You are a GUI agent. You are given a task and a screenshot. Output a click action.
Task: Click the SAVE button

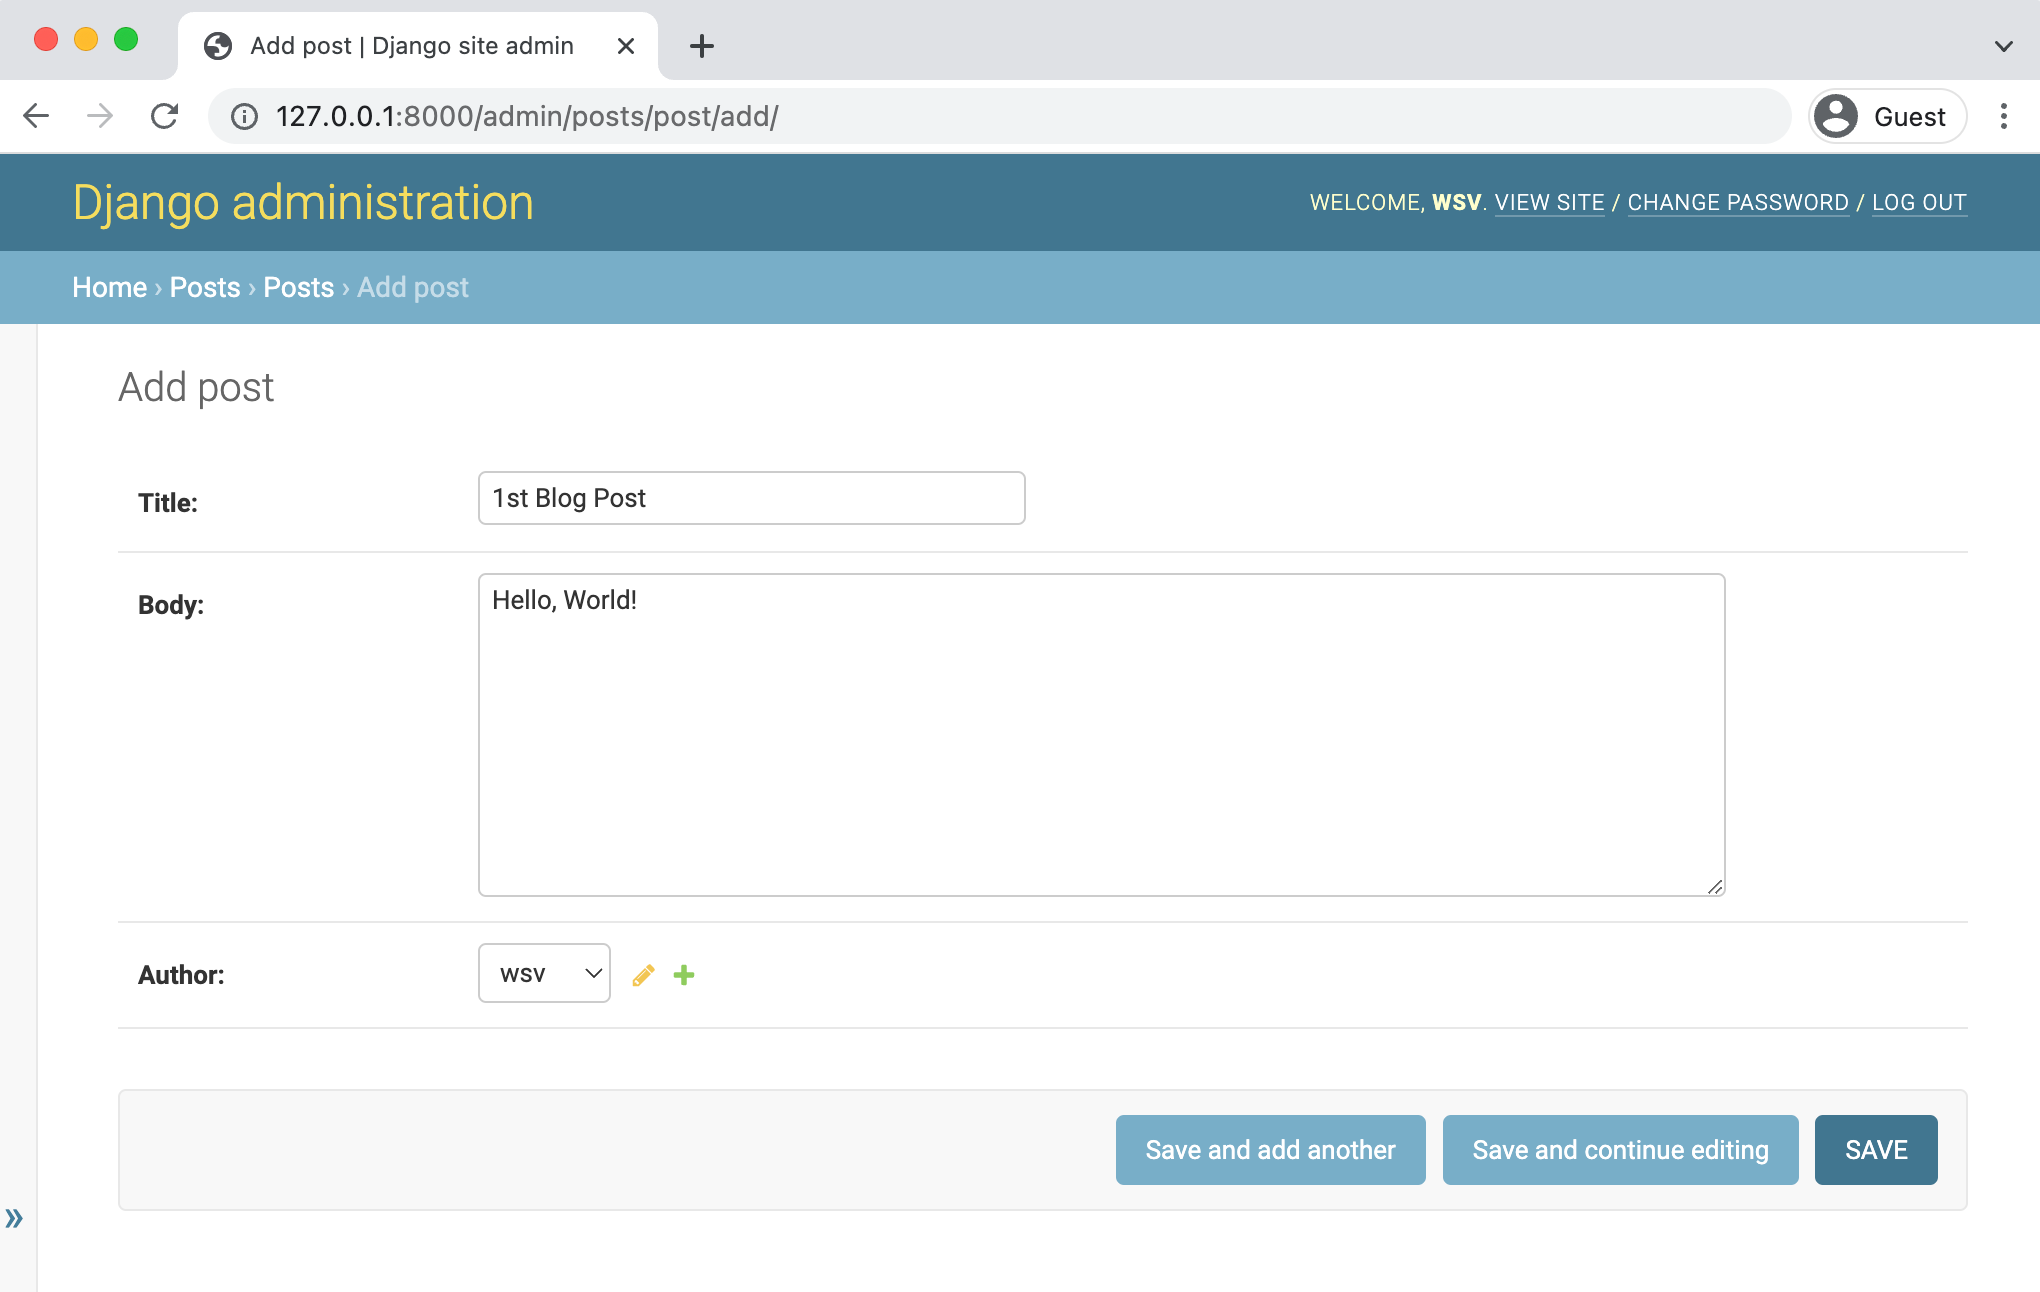[x=1876, y=1150]
